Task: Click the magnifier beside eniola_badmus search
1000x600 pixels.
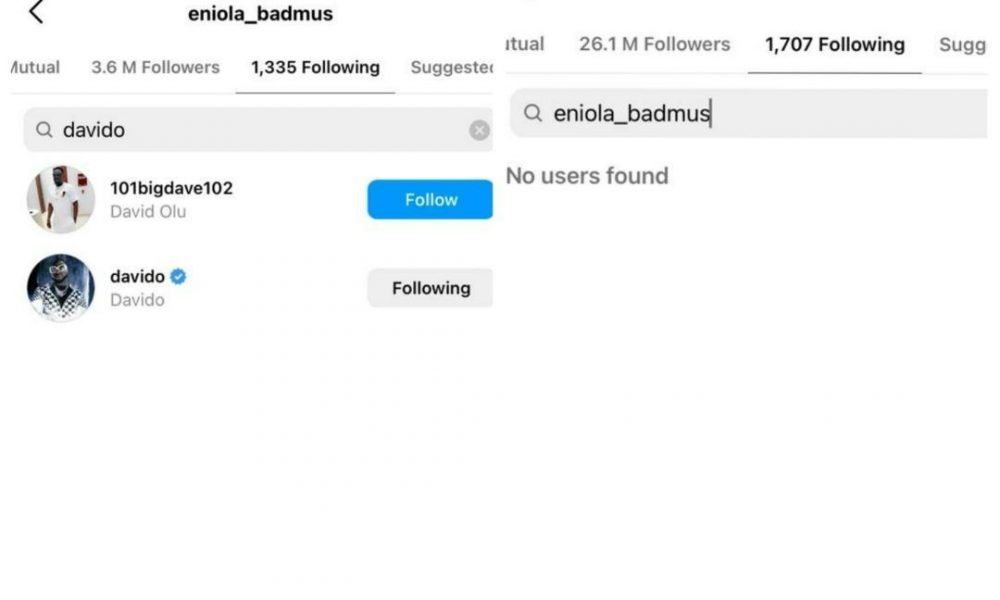Action: 534,114
